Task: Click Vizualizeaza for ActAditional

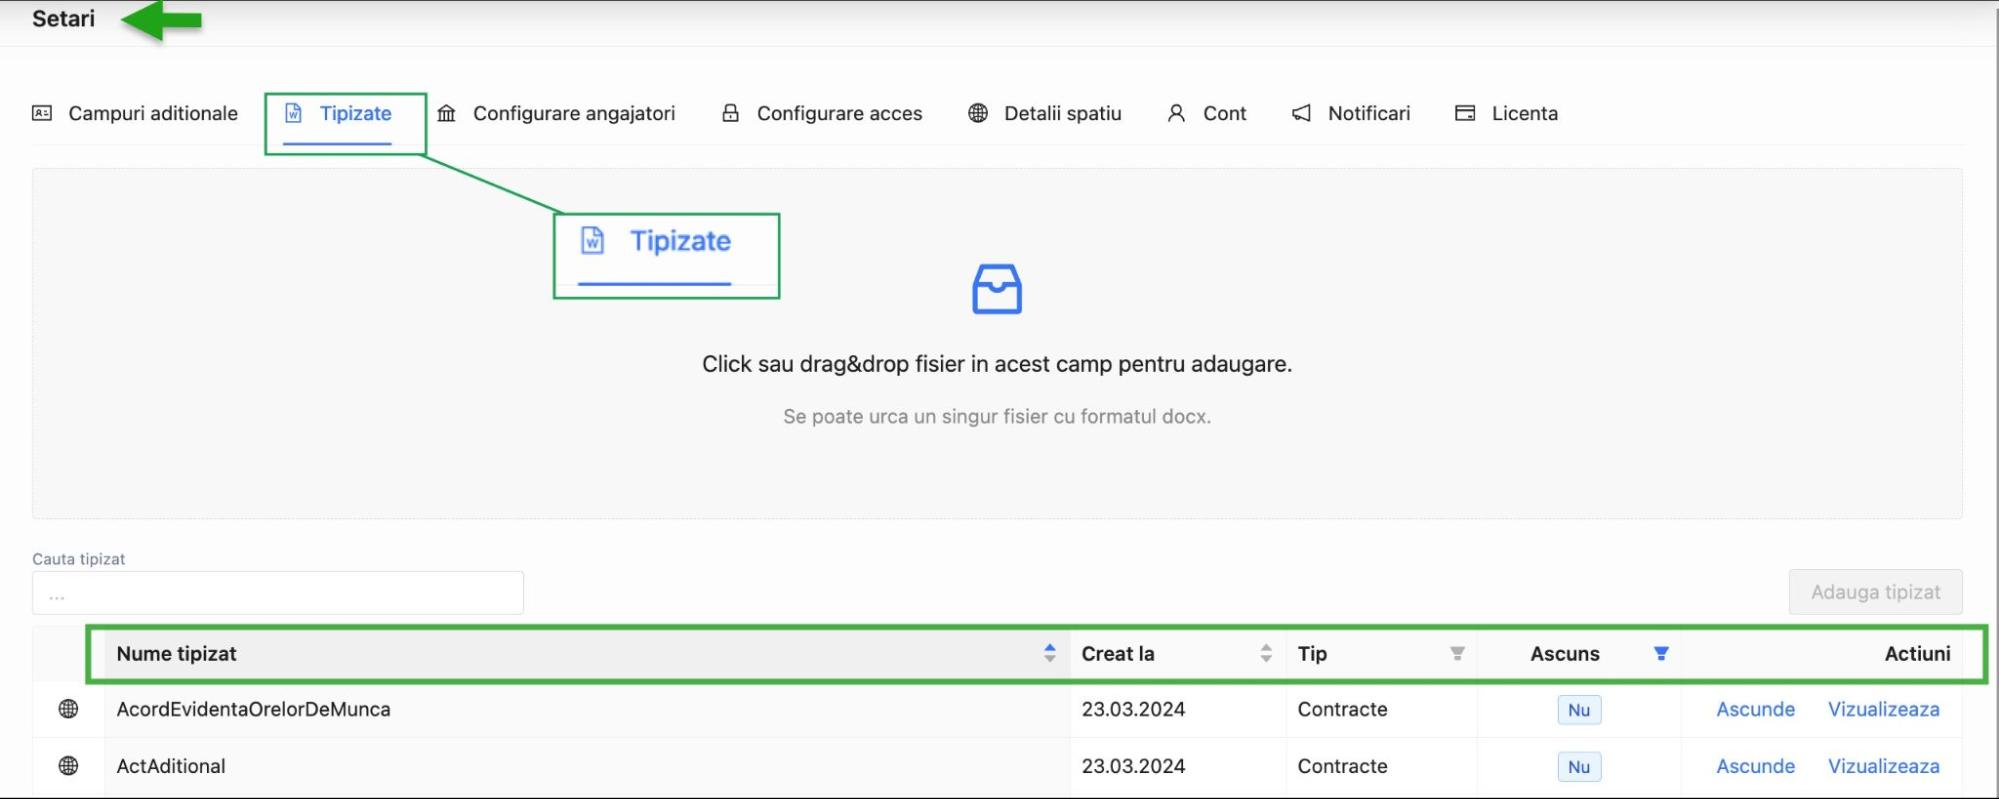Action: point(1883,766)
